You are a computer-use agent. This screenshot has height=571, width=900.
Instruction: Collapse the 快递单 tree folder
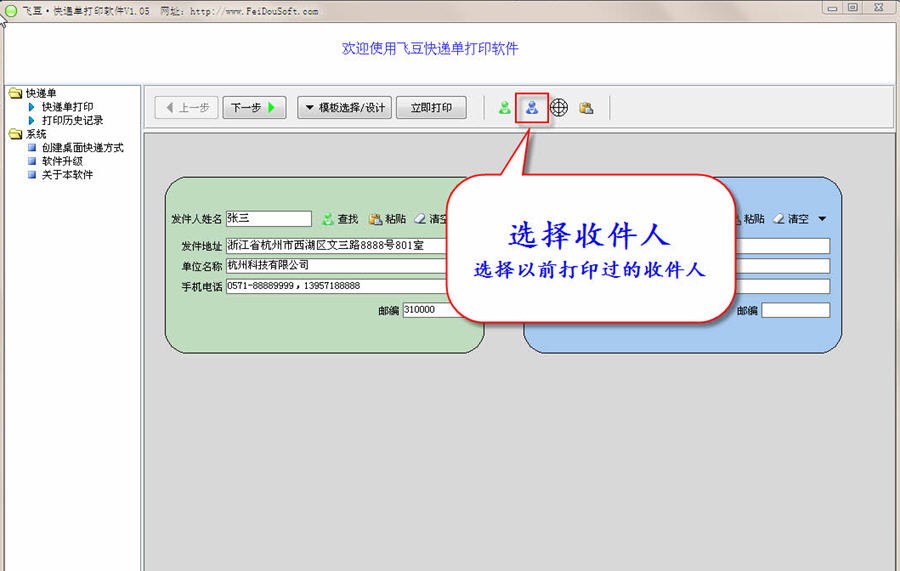point(15,93)
